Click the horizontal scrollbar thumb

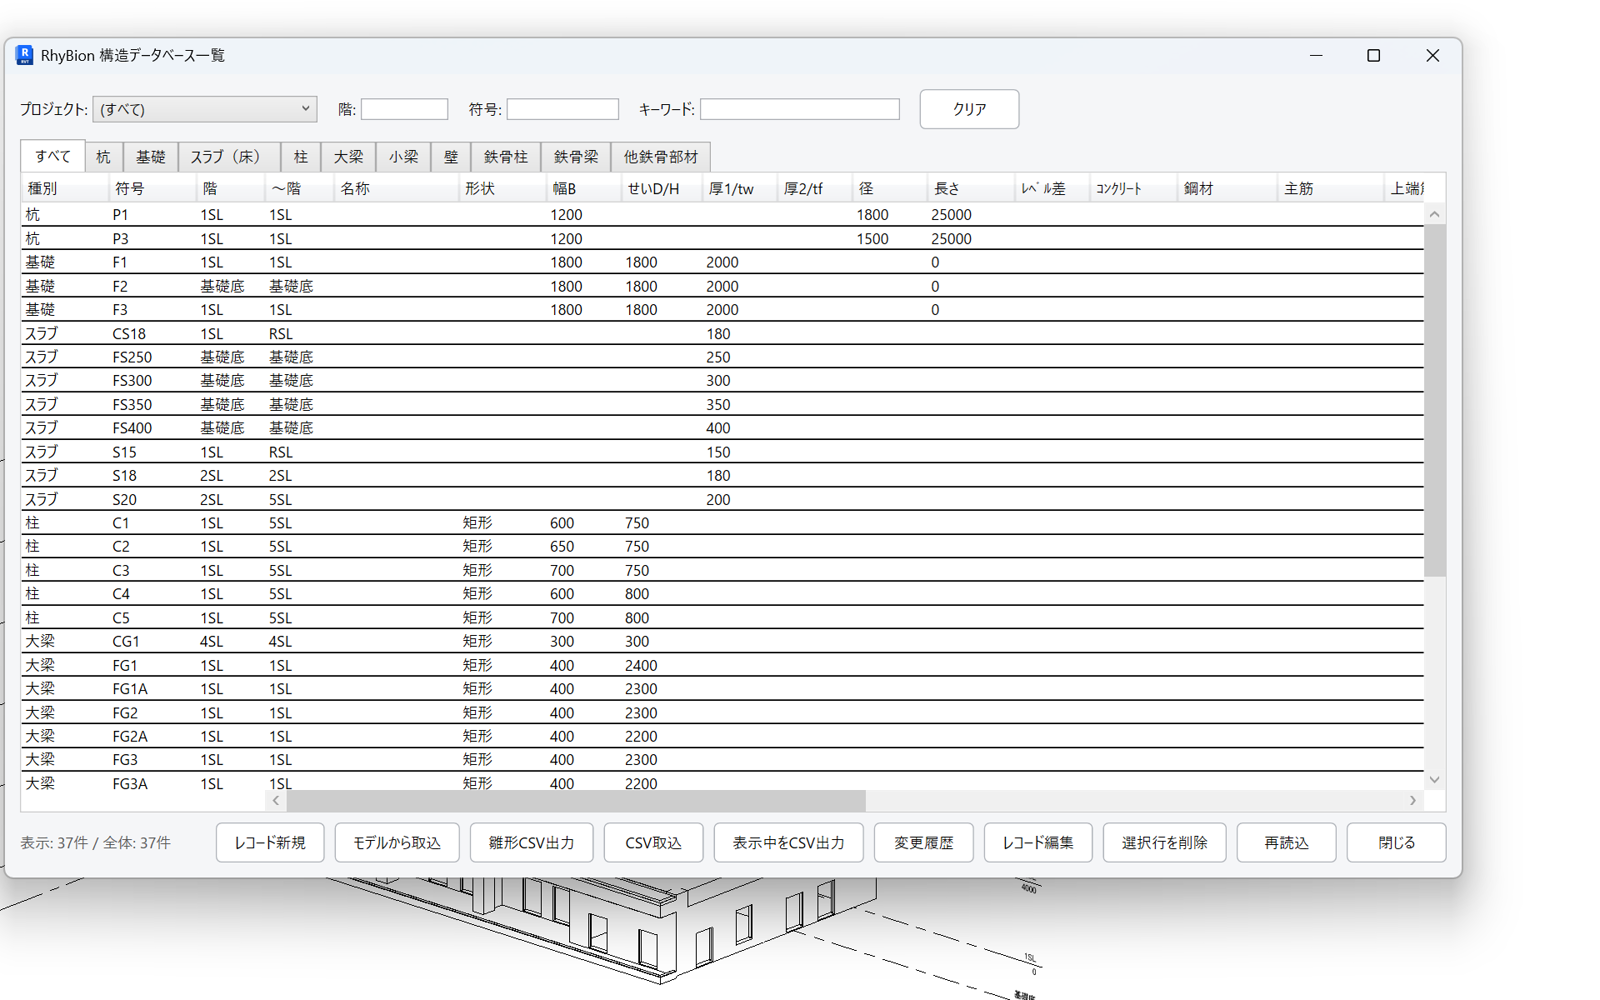pyautogui.click(x=576, y=801)
